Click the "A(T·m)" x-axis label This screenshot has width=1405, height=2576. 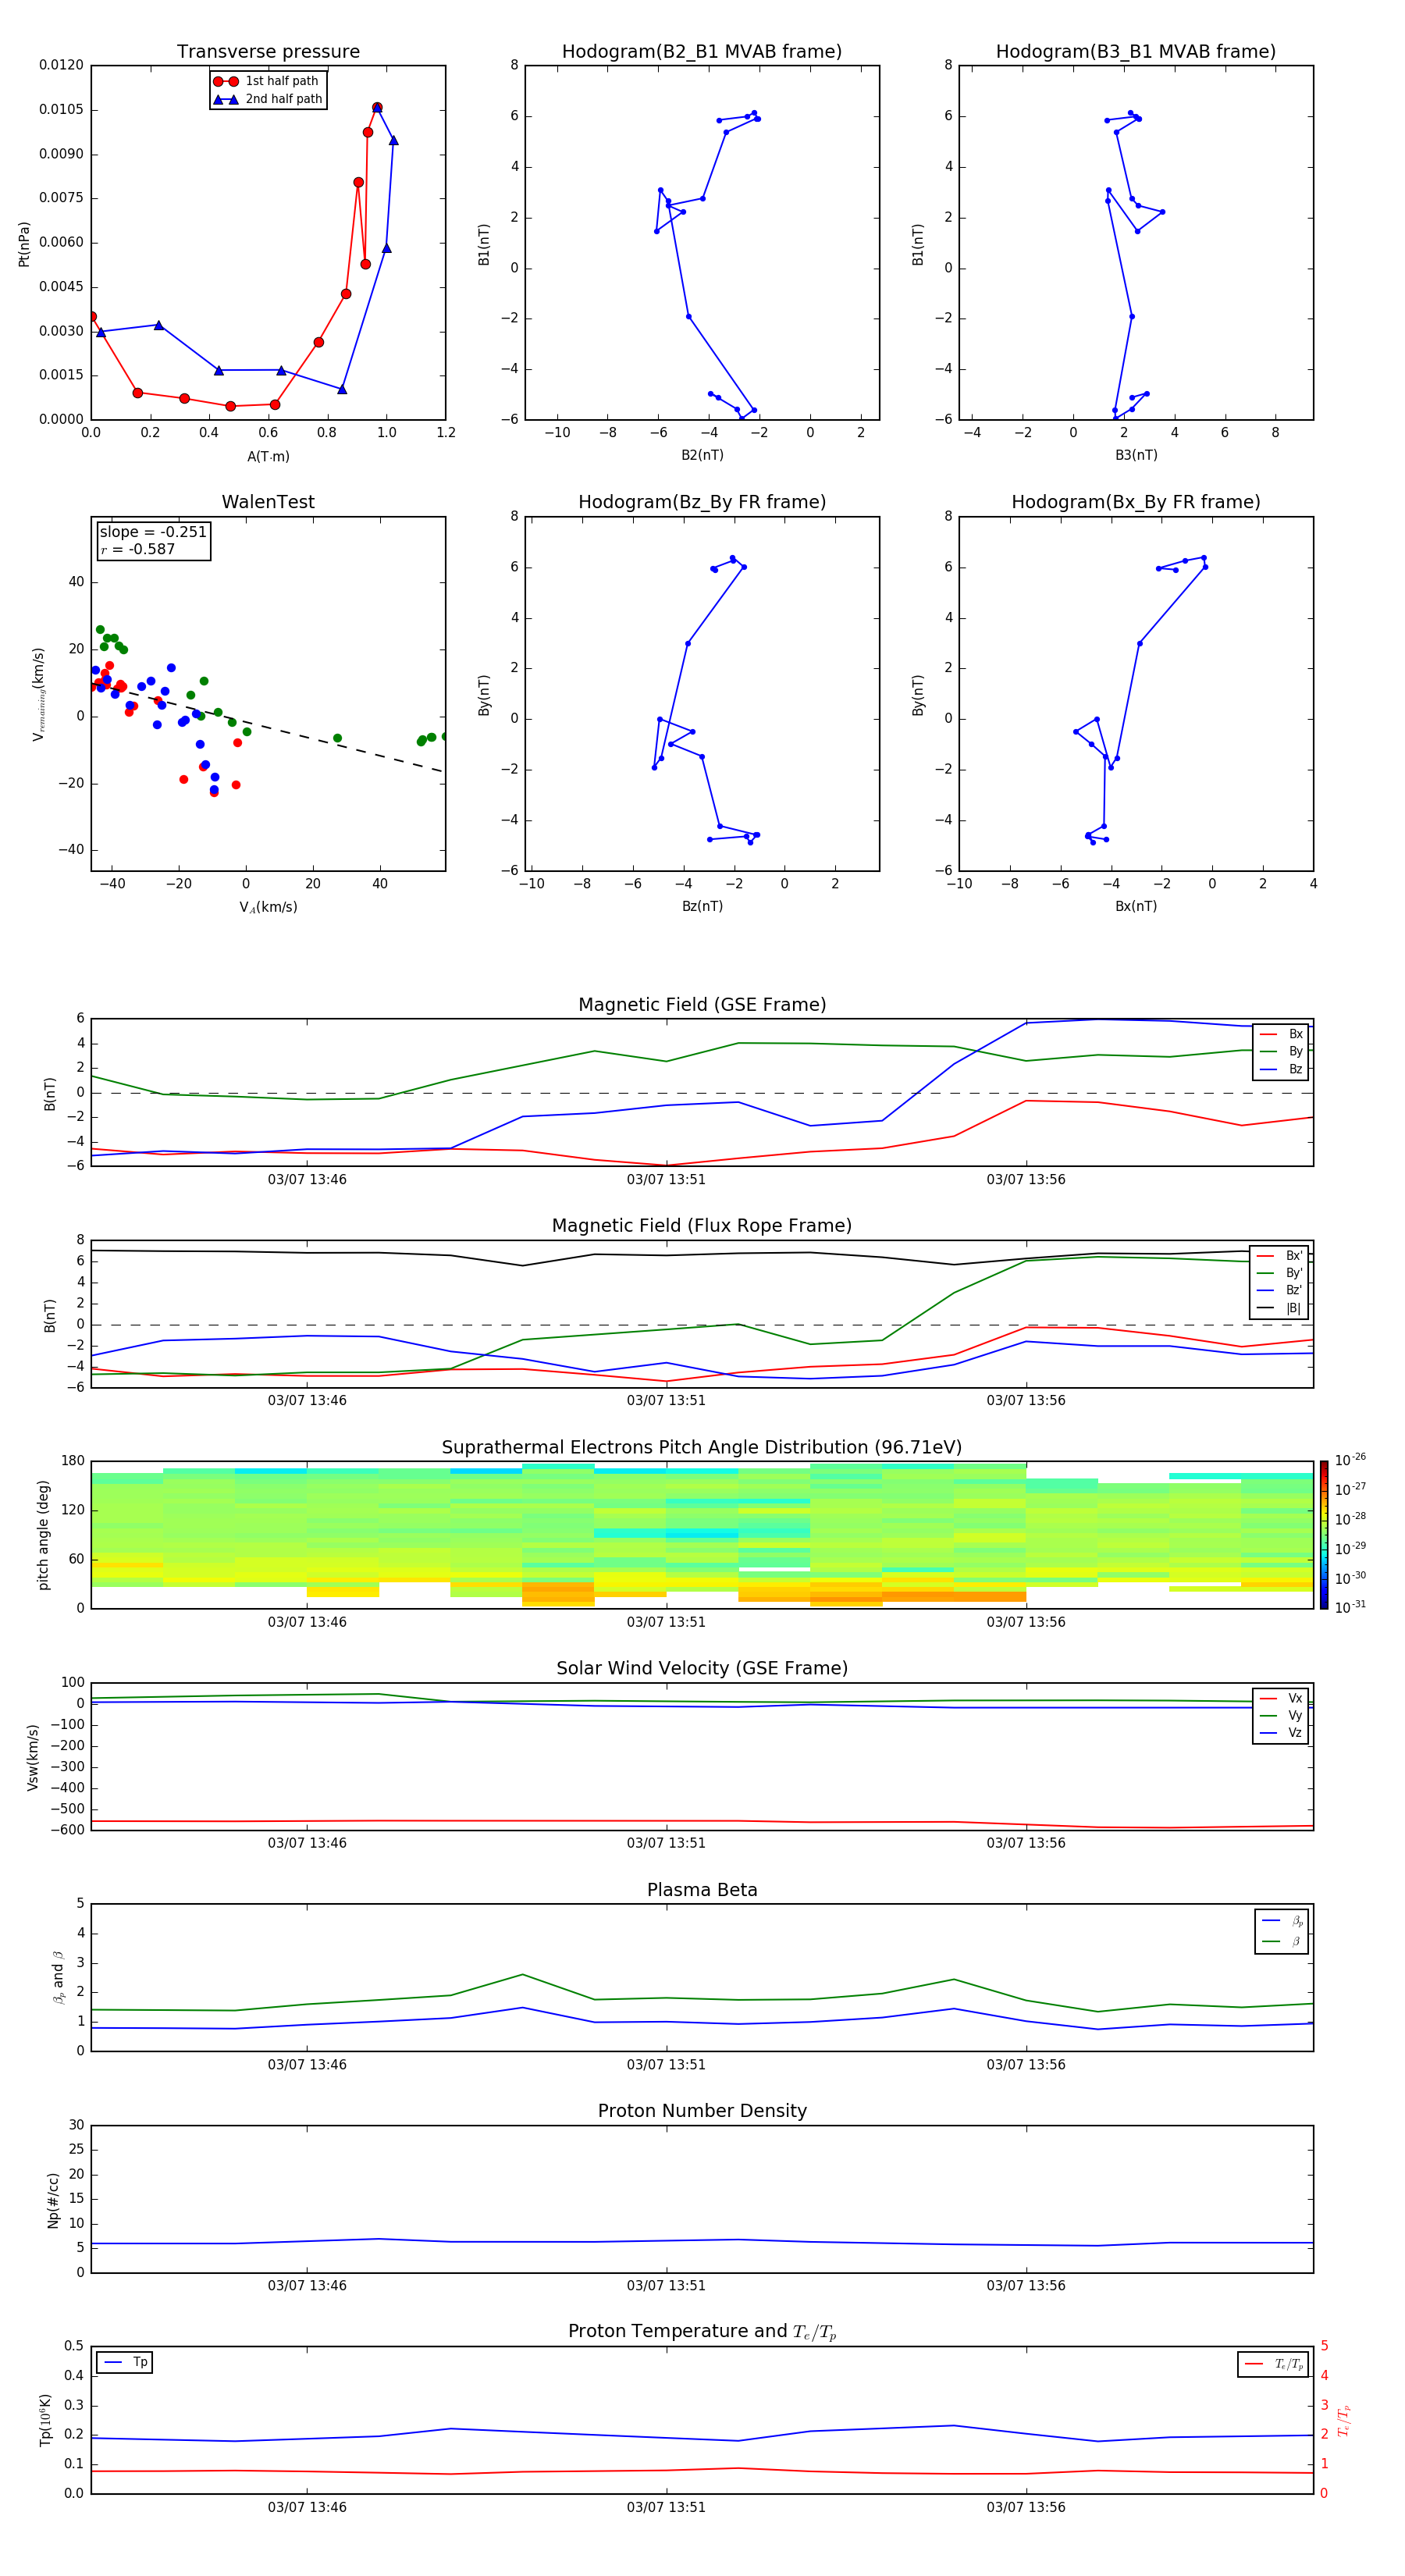pyautogui.click(x=268, y=457)
